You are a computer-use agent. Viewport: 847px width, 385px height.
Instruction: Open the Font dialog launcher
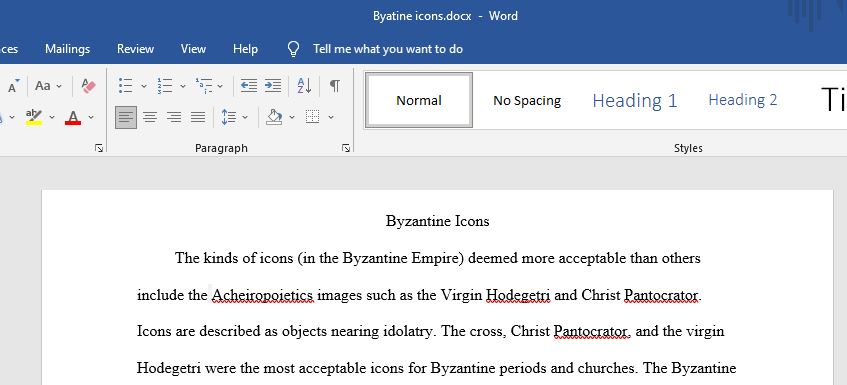click(x=99, y=148)
